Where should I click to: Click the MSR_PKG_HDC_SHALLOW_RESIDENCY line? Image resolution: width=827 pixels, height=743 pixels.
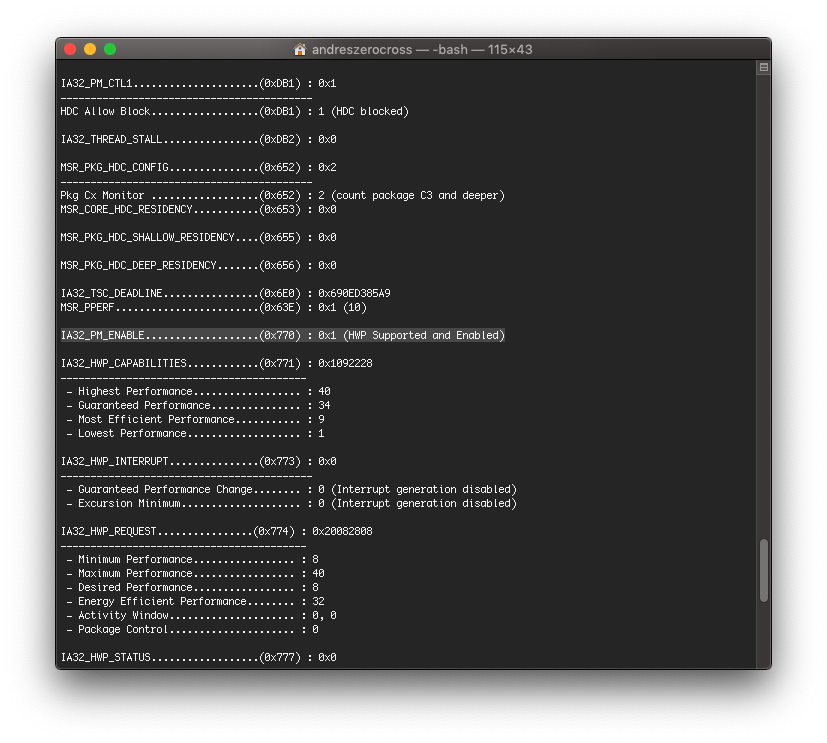[x=198, y=237]
